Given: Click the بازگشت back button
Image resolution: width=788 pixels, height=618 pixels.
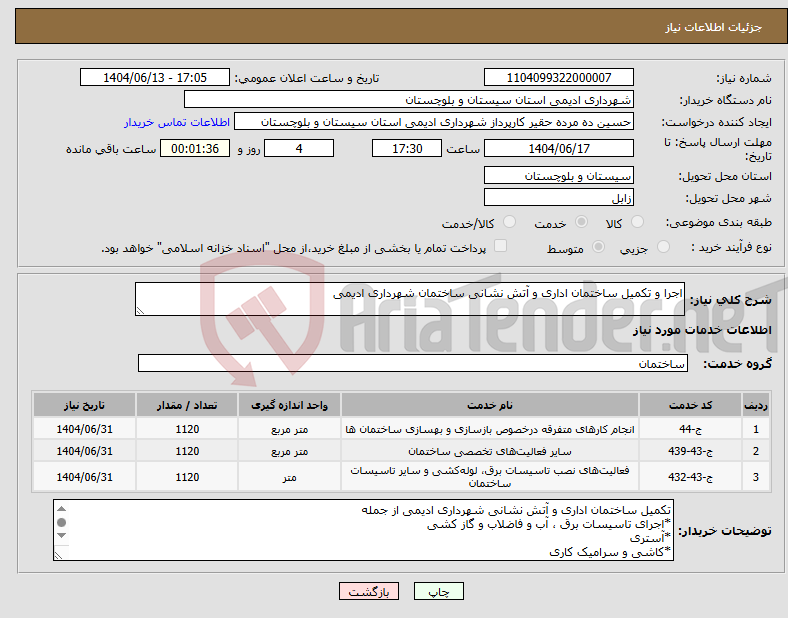Looking at the screenshot, I should point(369,591).
